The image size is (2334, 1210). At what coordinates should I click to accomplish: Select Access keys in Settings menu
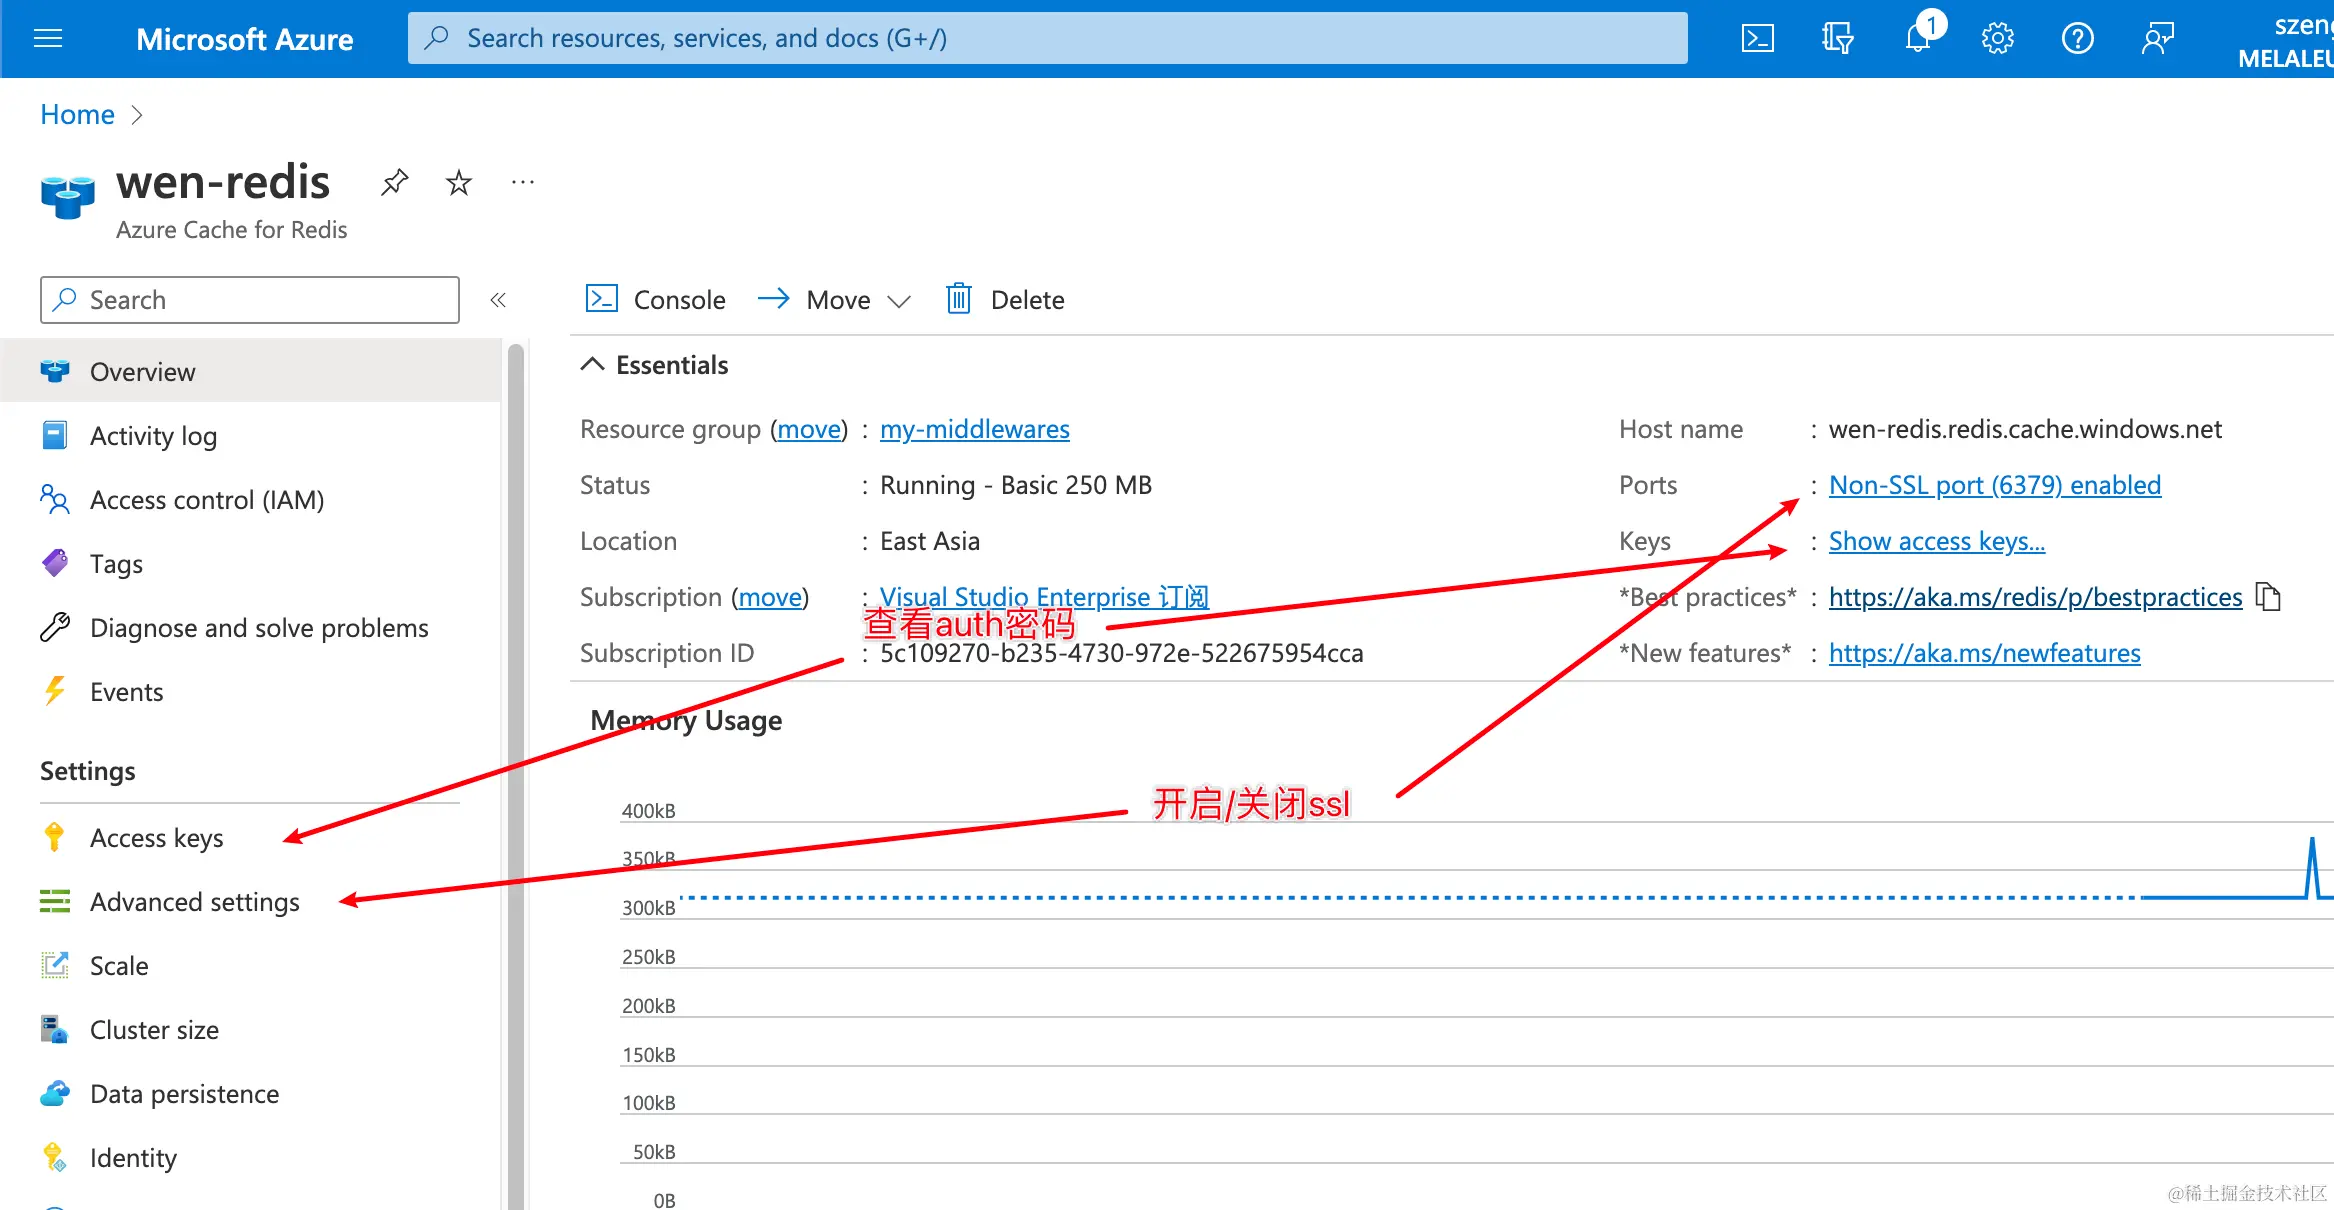click(156, 838)
